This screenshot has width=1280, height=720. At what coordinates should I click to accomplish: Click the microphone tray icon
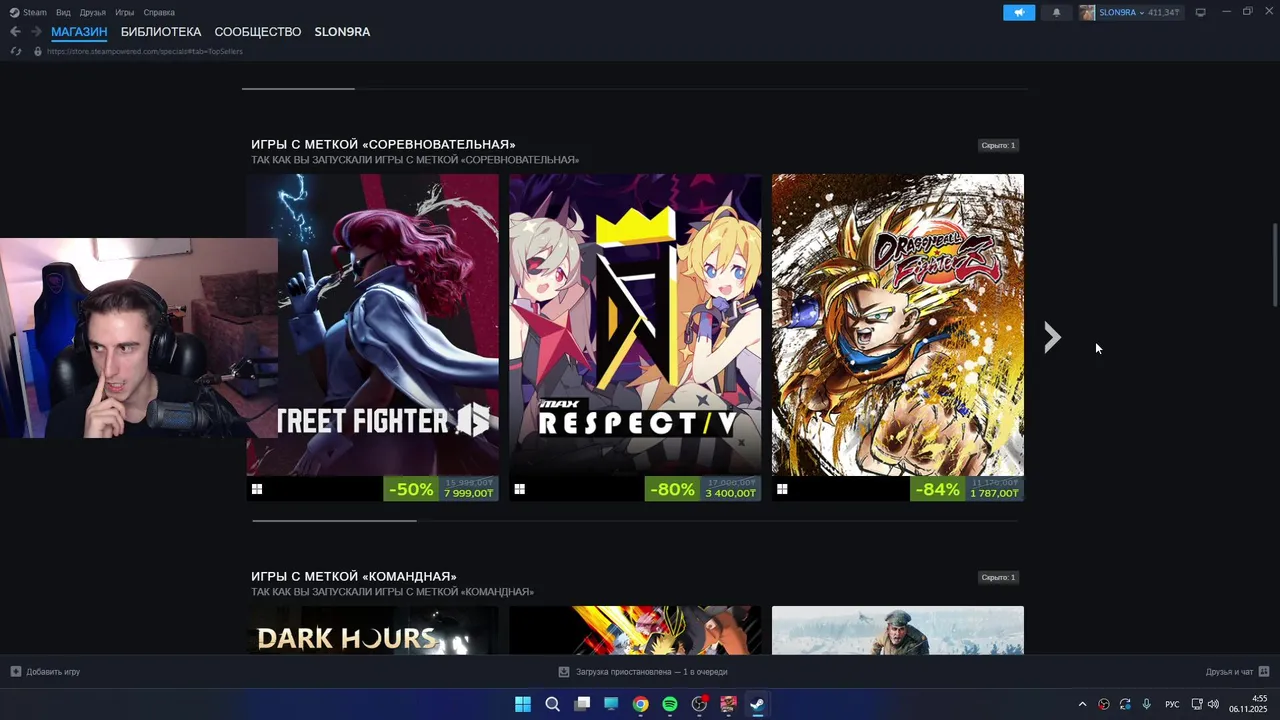[x=1147, y=704]
